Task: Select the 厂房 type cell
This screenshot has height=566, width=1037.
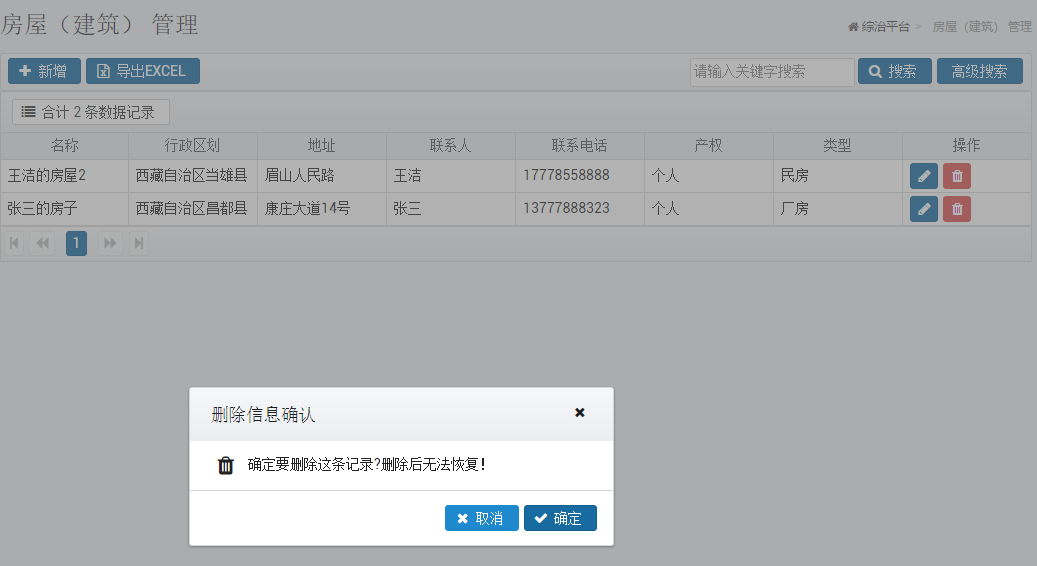Action: click(x=837, y=209)
